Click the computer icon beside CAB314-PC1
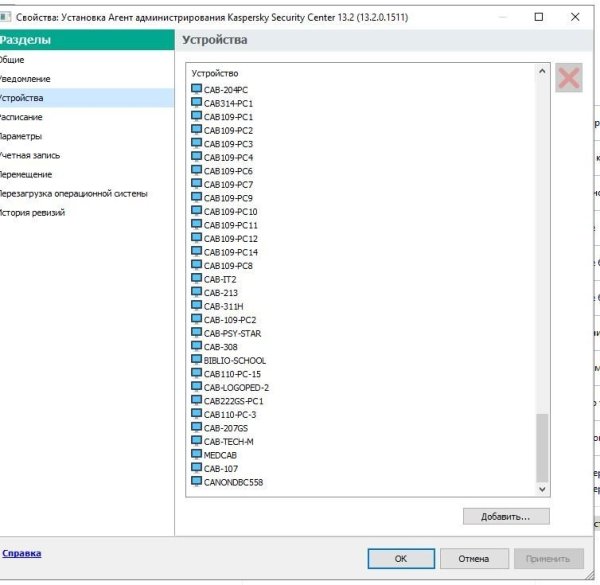The width and height of the screenshot is (600, 585). coord(196,103)
